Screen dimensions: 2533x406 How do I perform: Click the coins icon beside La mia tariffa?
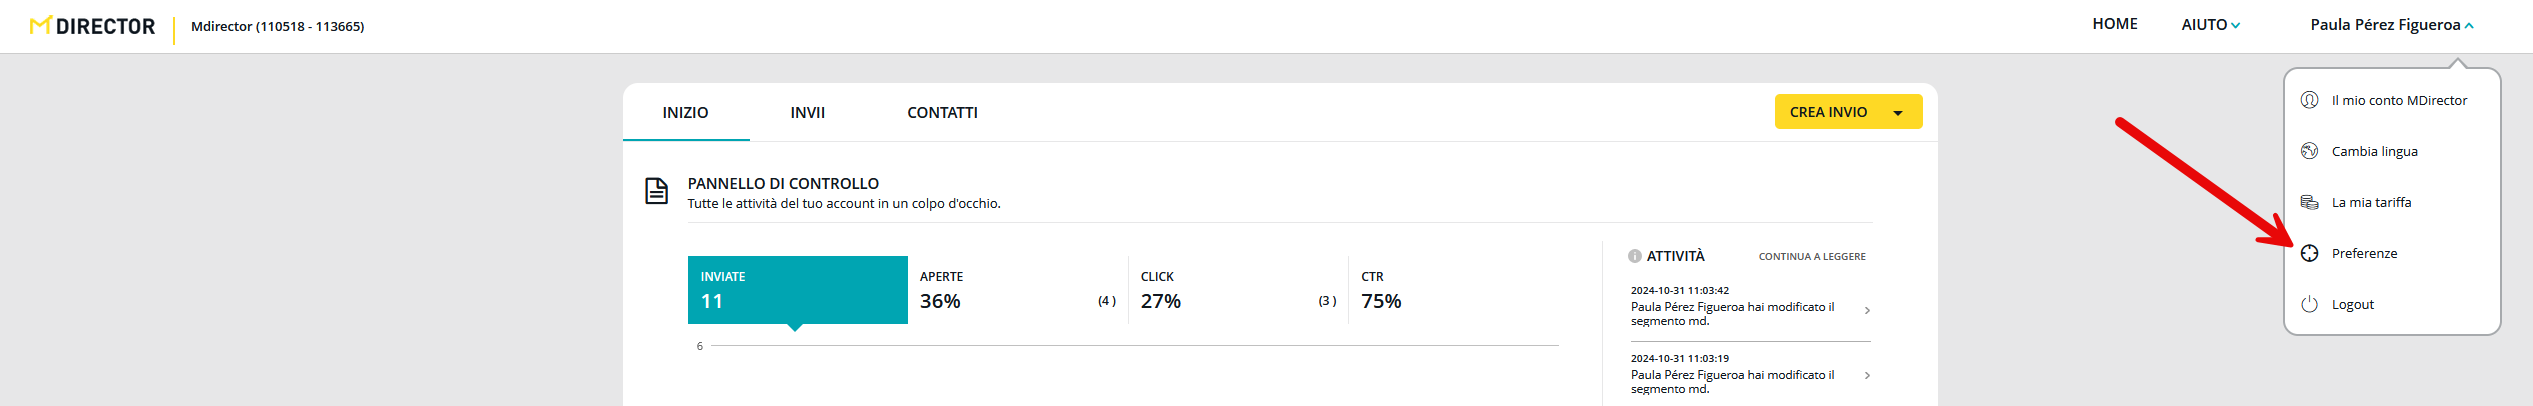coord(2309,202)
